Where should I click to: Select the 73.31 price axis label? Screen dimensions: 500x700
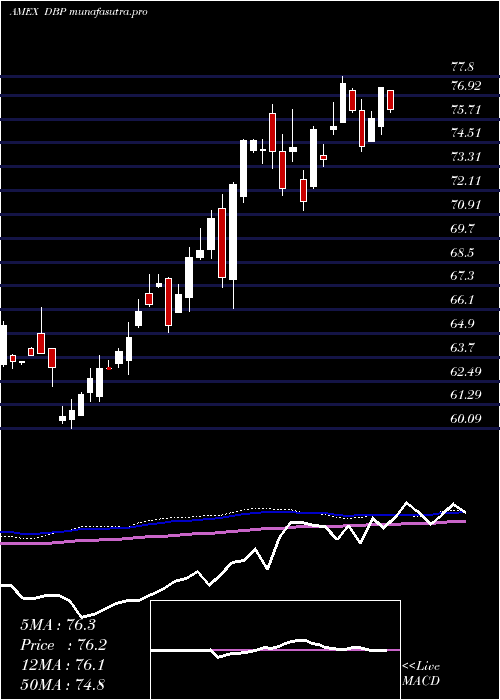click(466, 157)
